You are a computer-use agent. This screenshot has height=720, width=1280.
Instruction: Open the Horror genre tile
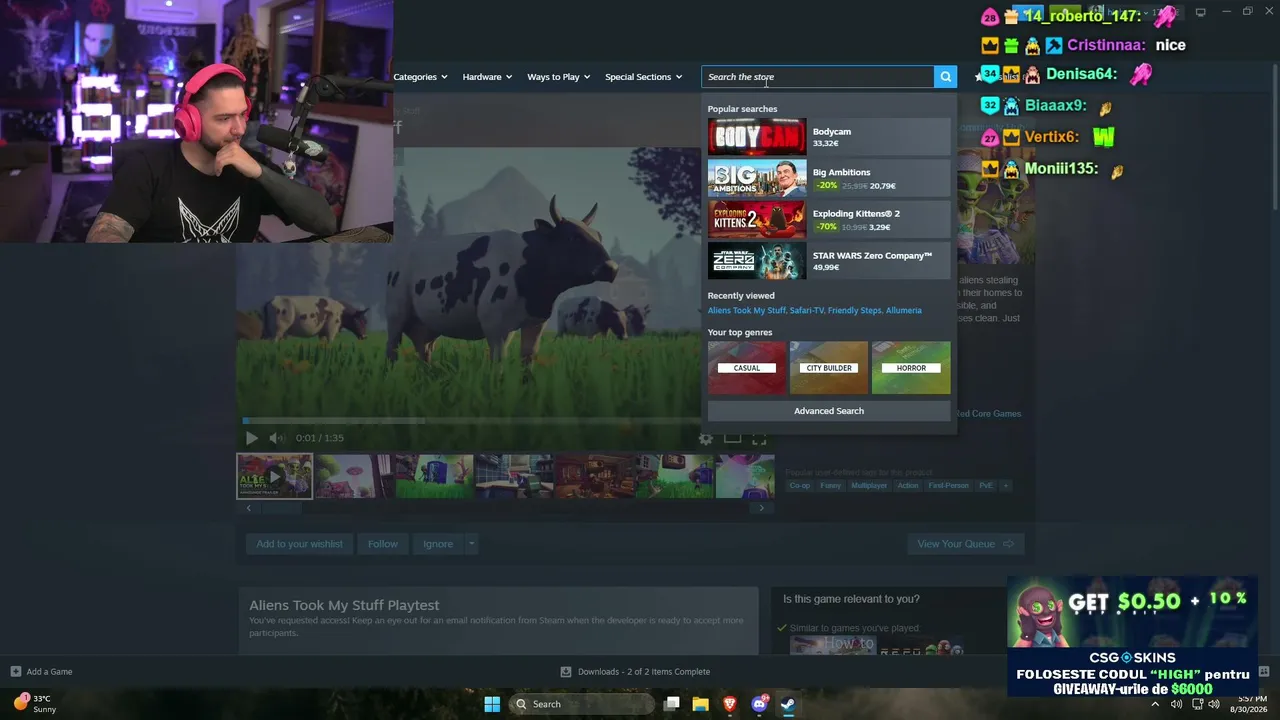pos(911,368)
